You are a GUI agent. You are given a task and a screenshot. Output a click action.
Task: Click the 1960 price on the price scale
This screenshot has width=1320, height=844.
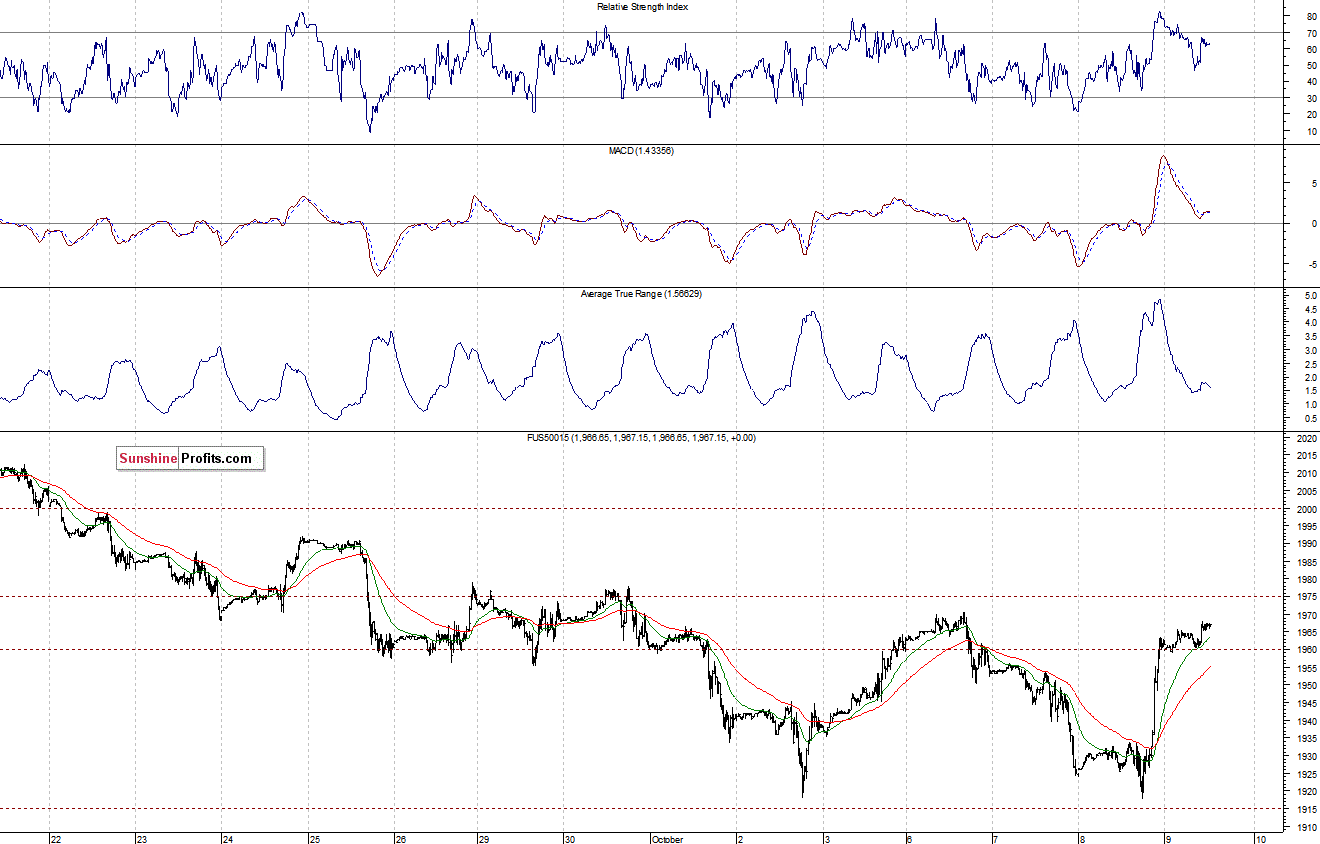[1307, 650]
